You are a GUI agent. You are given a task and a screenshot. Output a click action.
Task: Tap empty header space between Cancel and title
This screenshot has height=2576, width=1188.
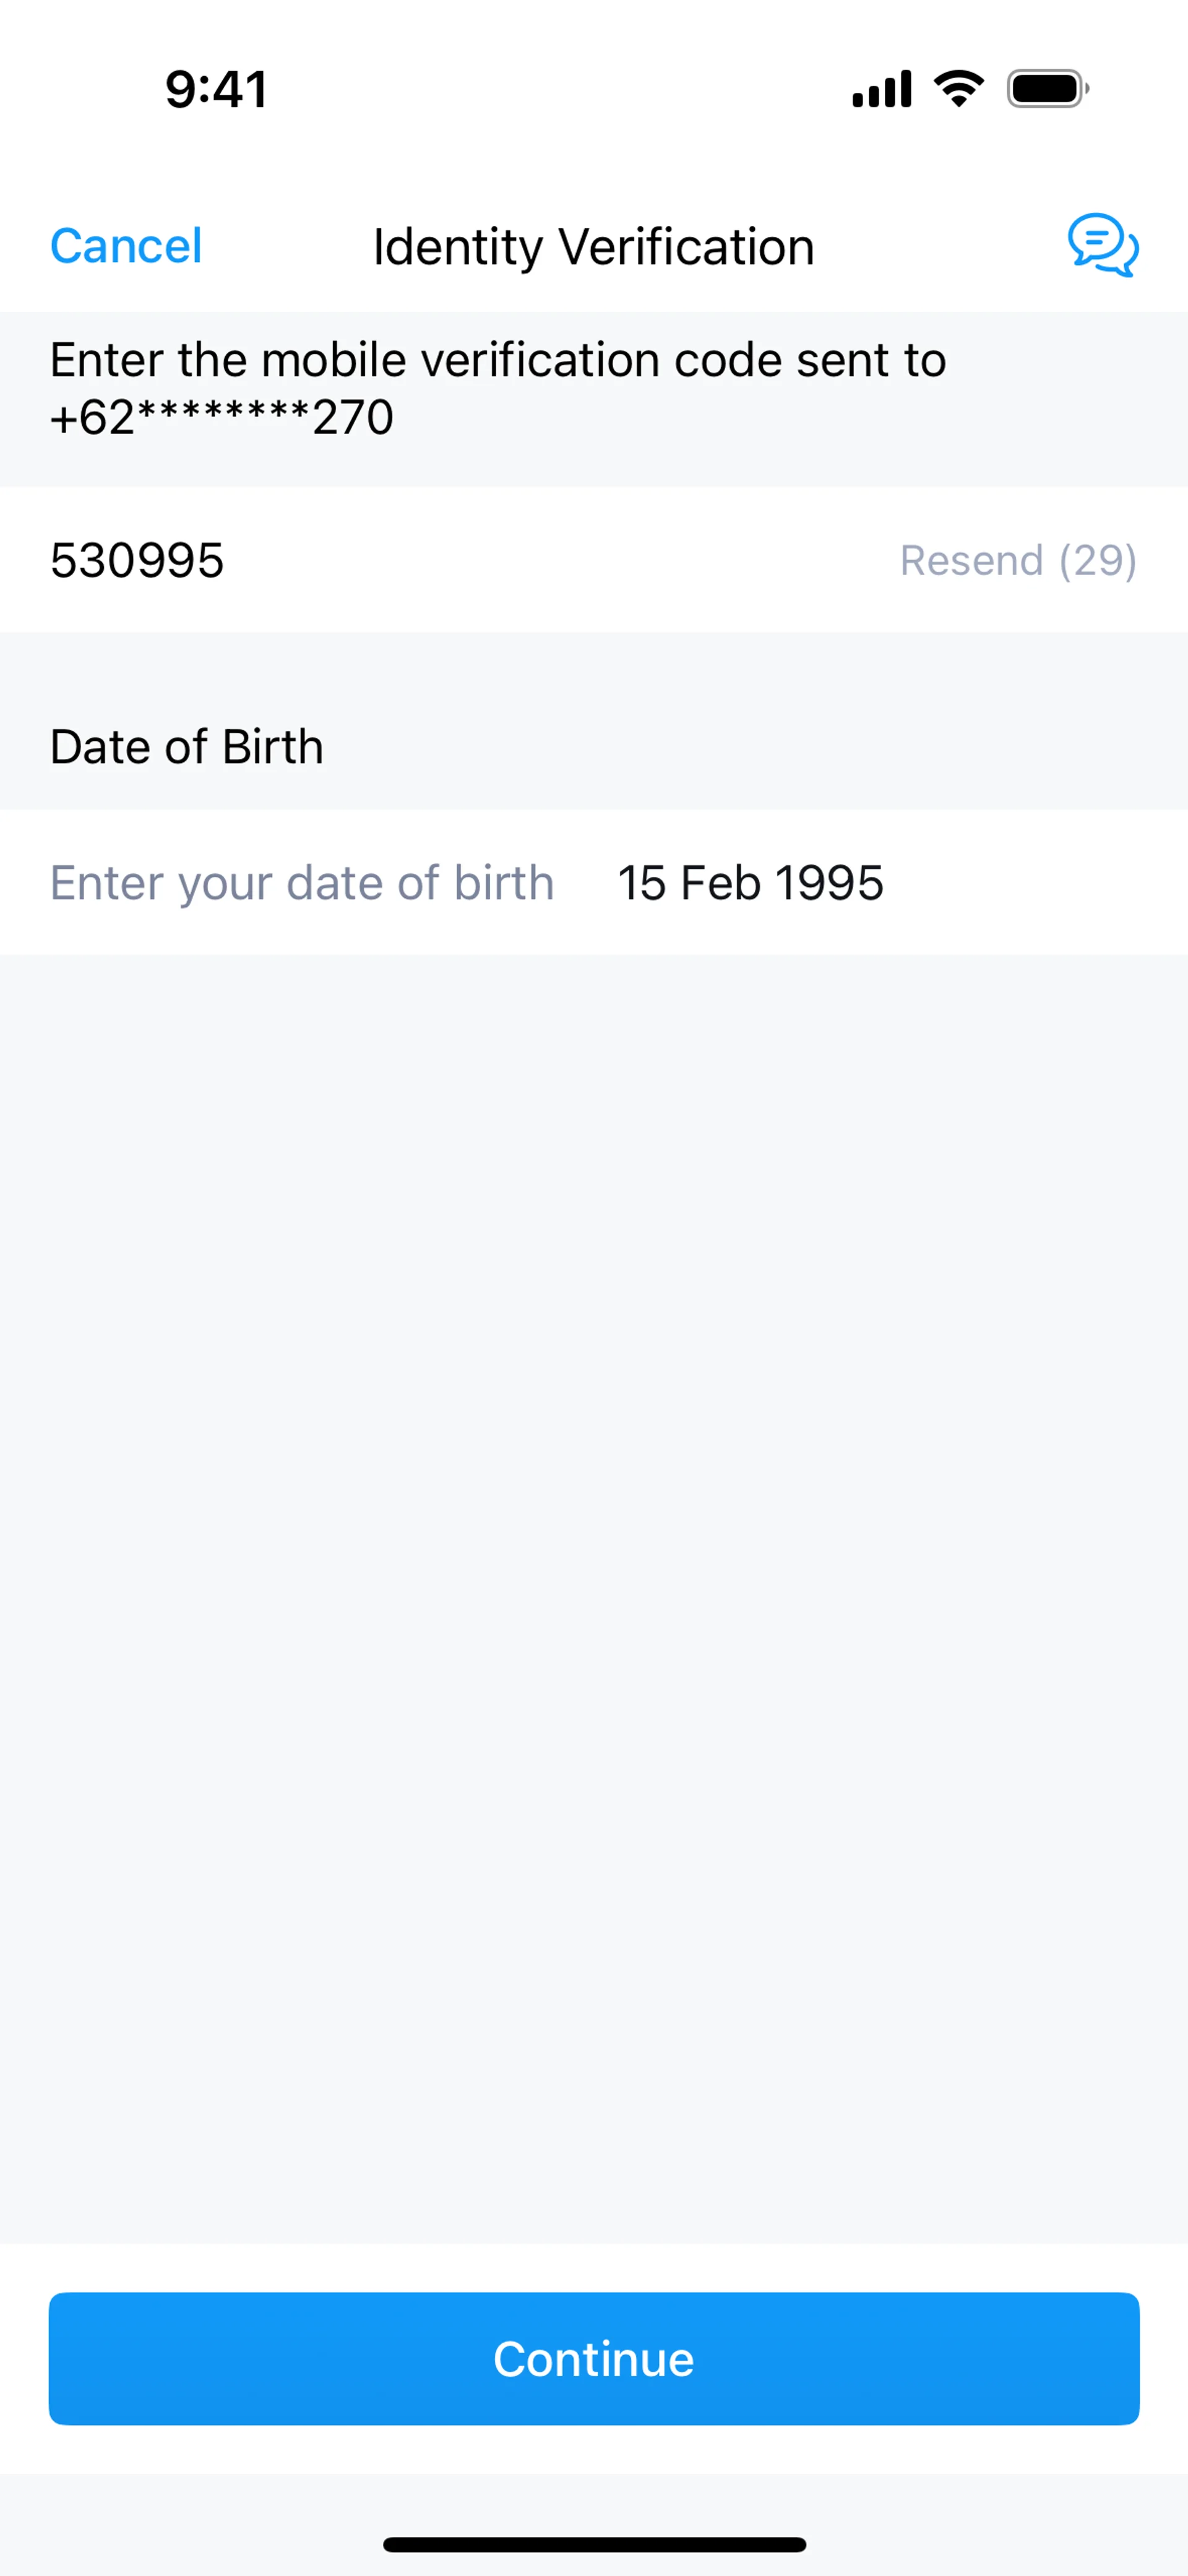point(288,247)
